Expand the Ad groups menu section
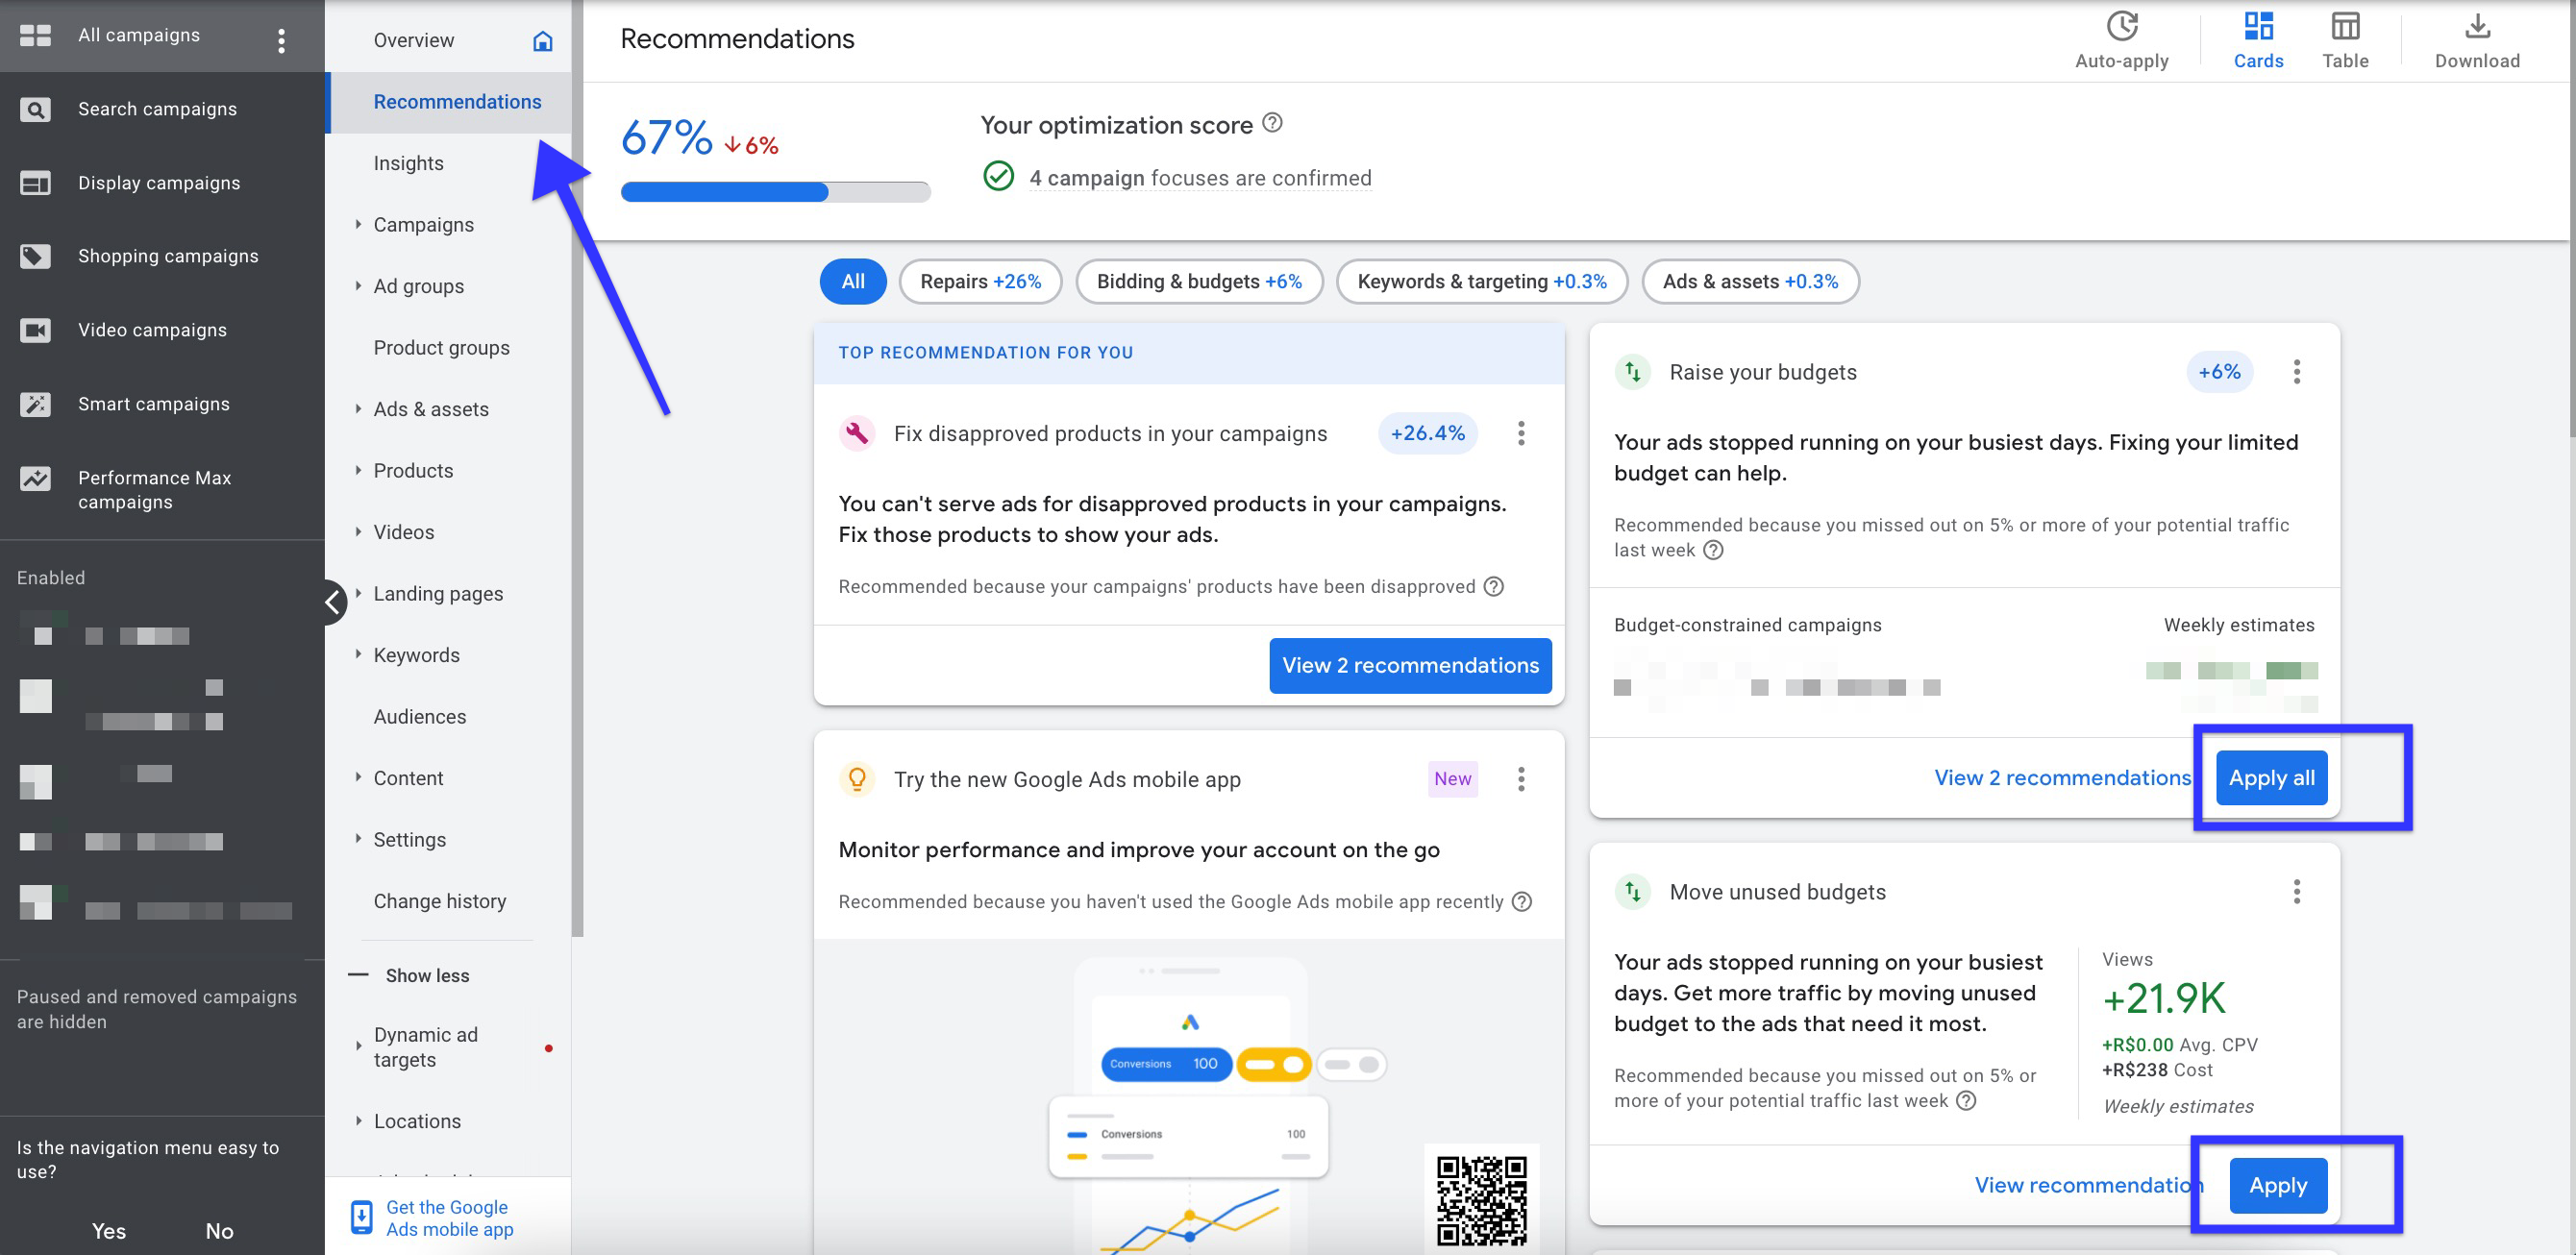Image resolution: width=2576 pixels, height=1255 pixels. pos(358,286)
